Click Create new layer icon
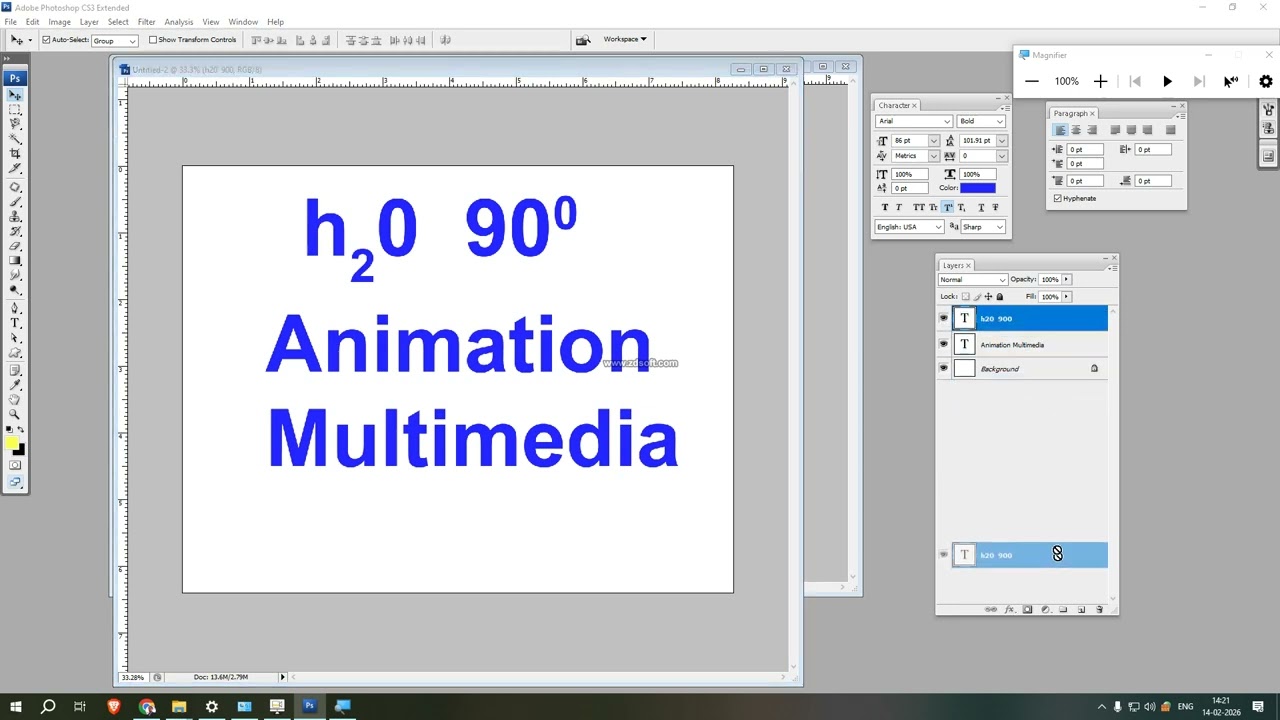This screenshot has width=1280, height=720. tap(1081, 609)
